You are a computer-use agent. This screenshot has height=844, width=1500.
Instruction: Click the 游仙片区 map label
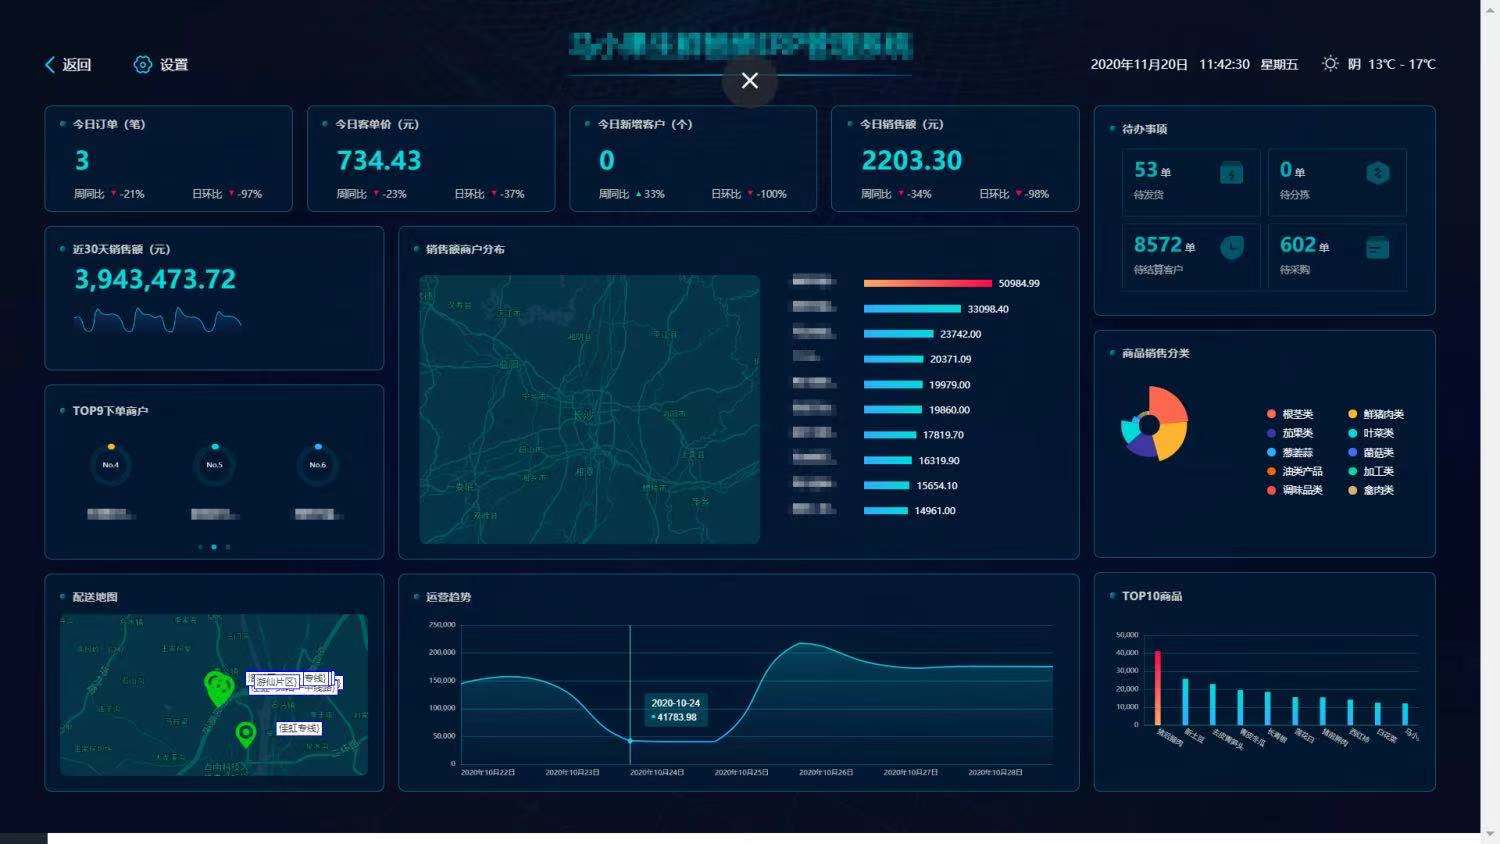[x=275, y=681]
